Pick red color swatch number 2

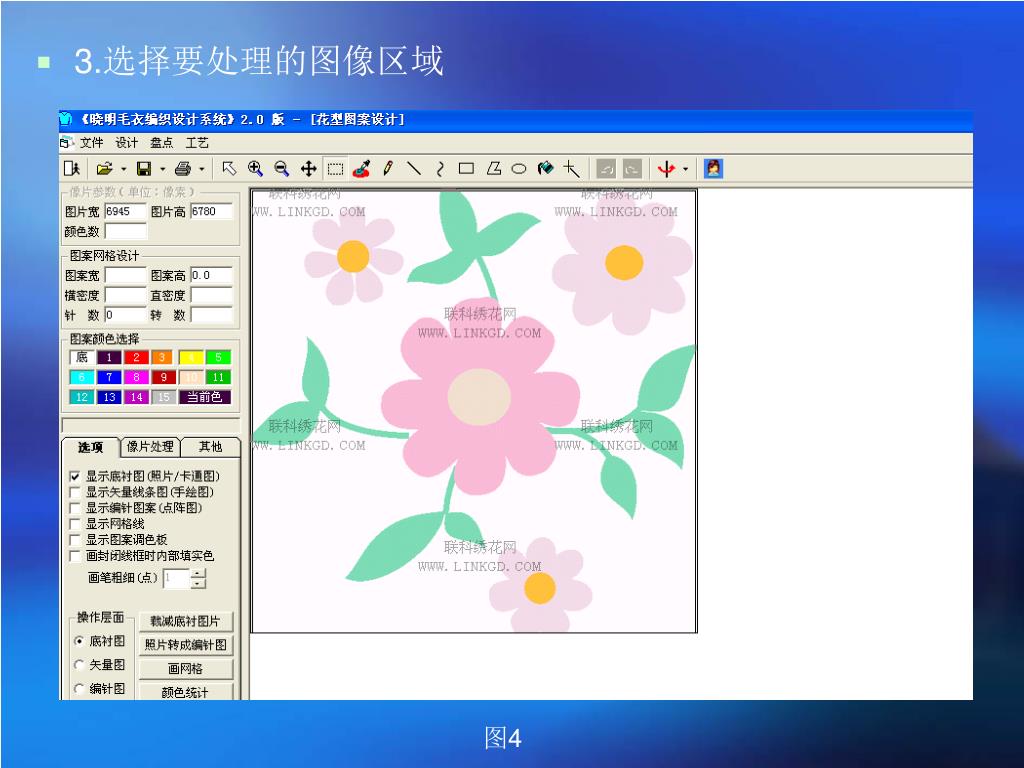click(136, 357)
